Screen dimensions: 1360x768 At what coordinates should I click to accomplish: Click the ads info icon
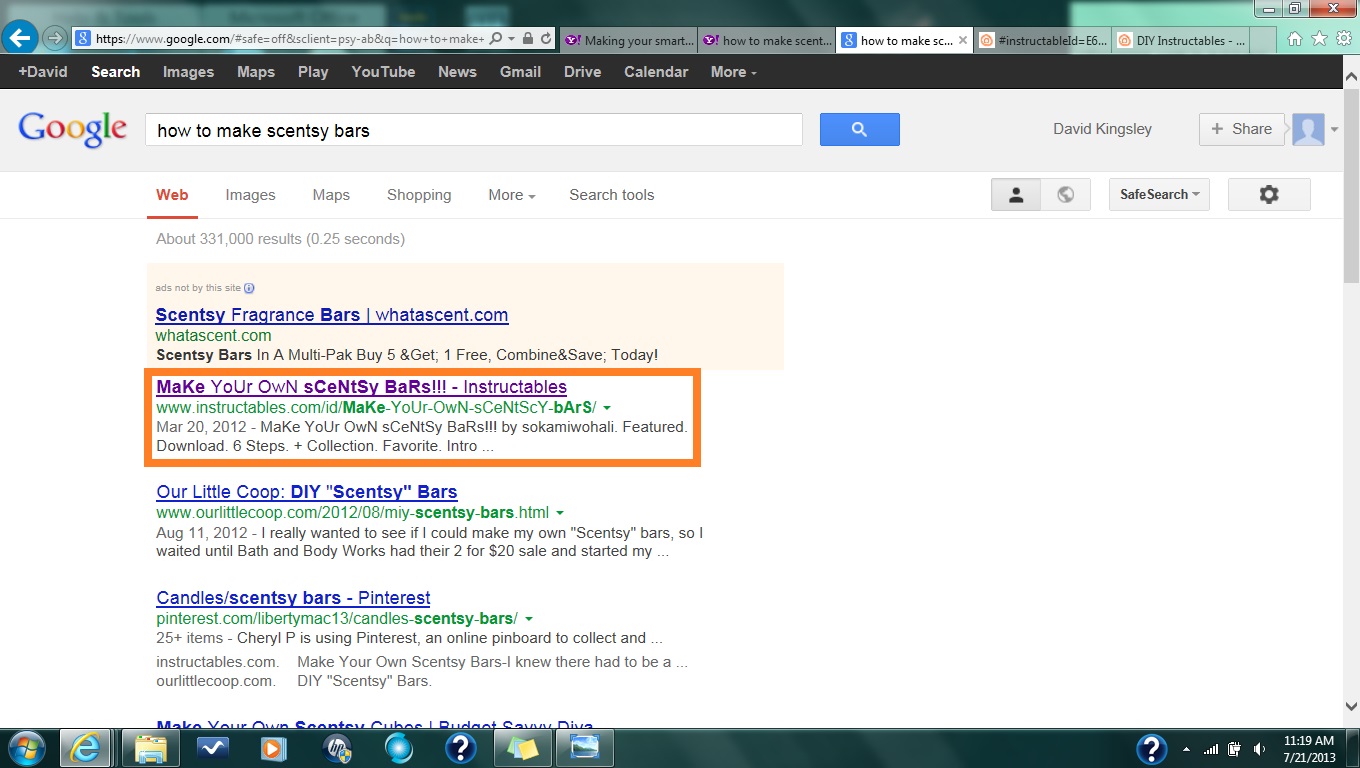click(x=249, y=288)
